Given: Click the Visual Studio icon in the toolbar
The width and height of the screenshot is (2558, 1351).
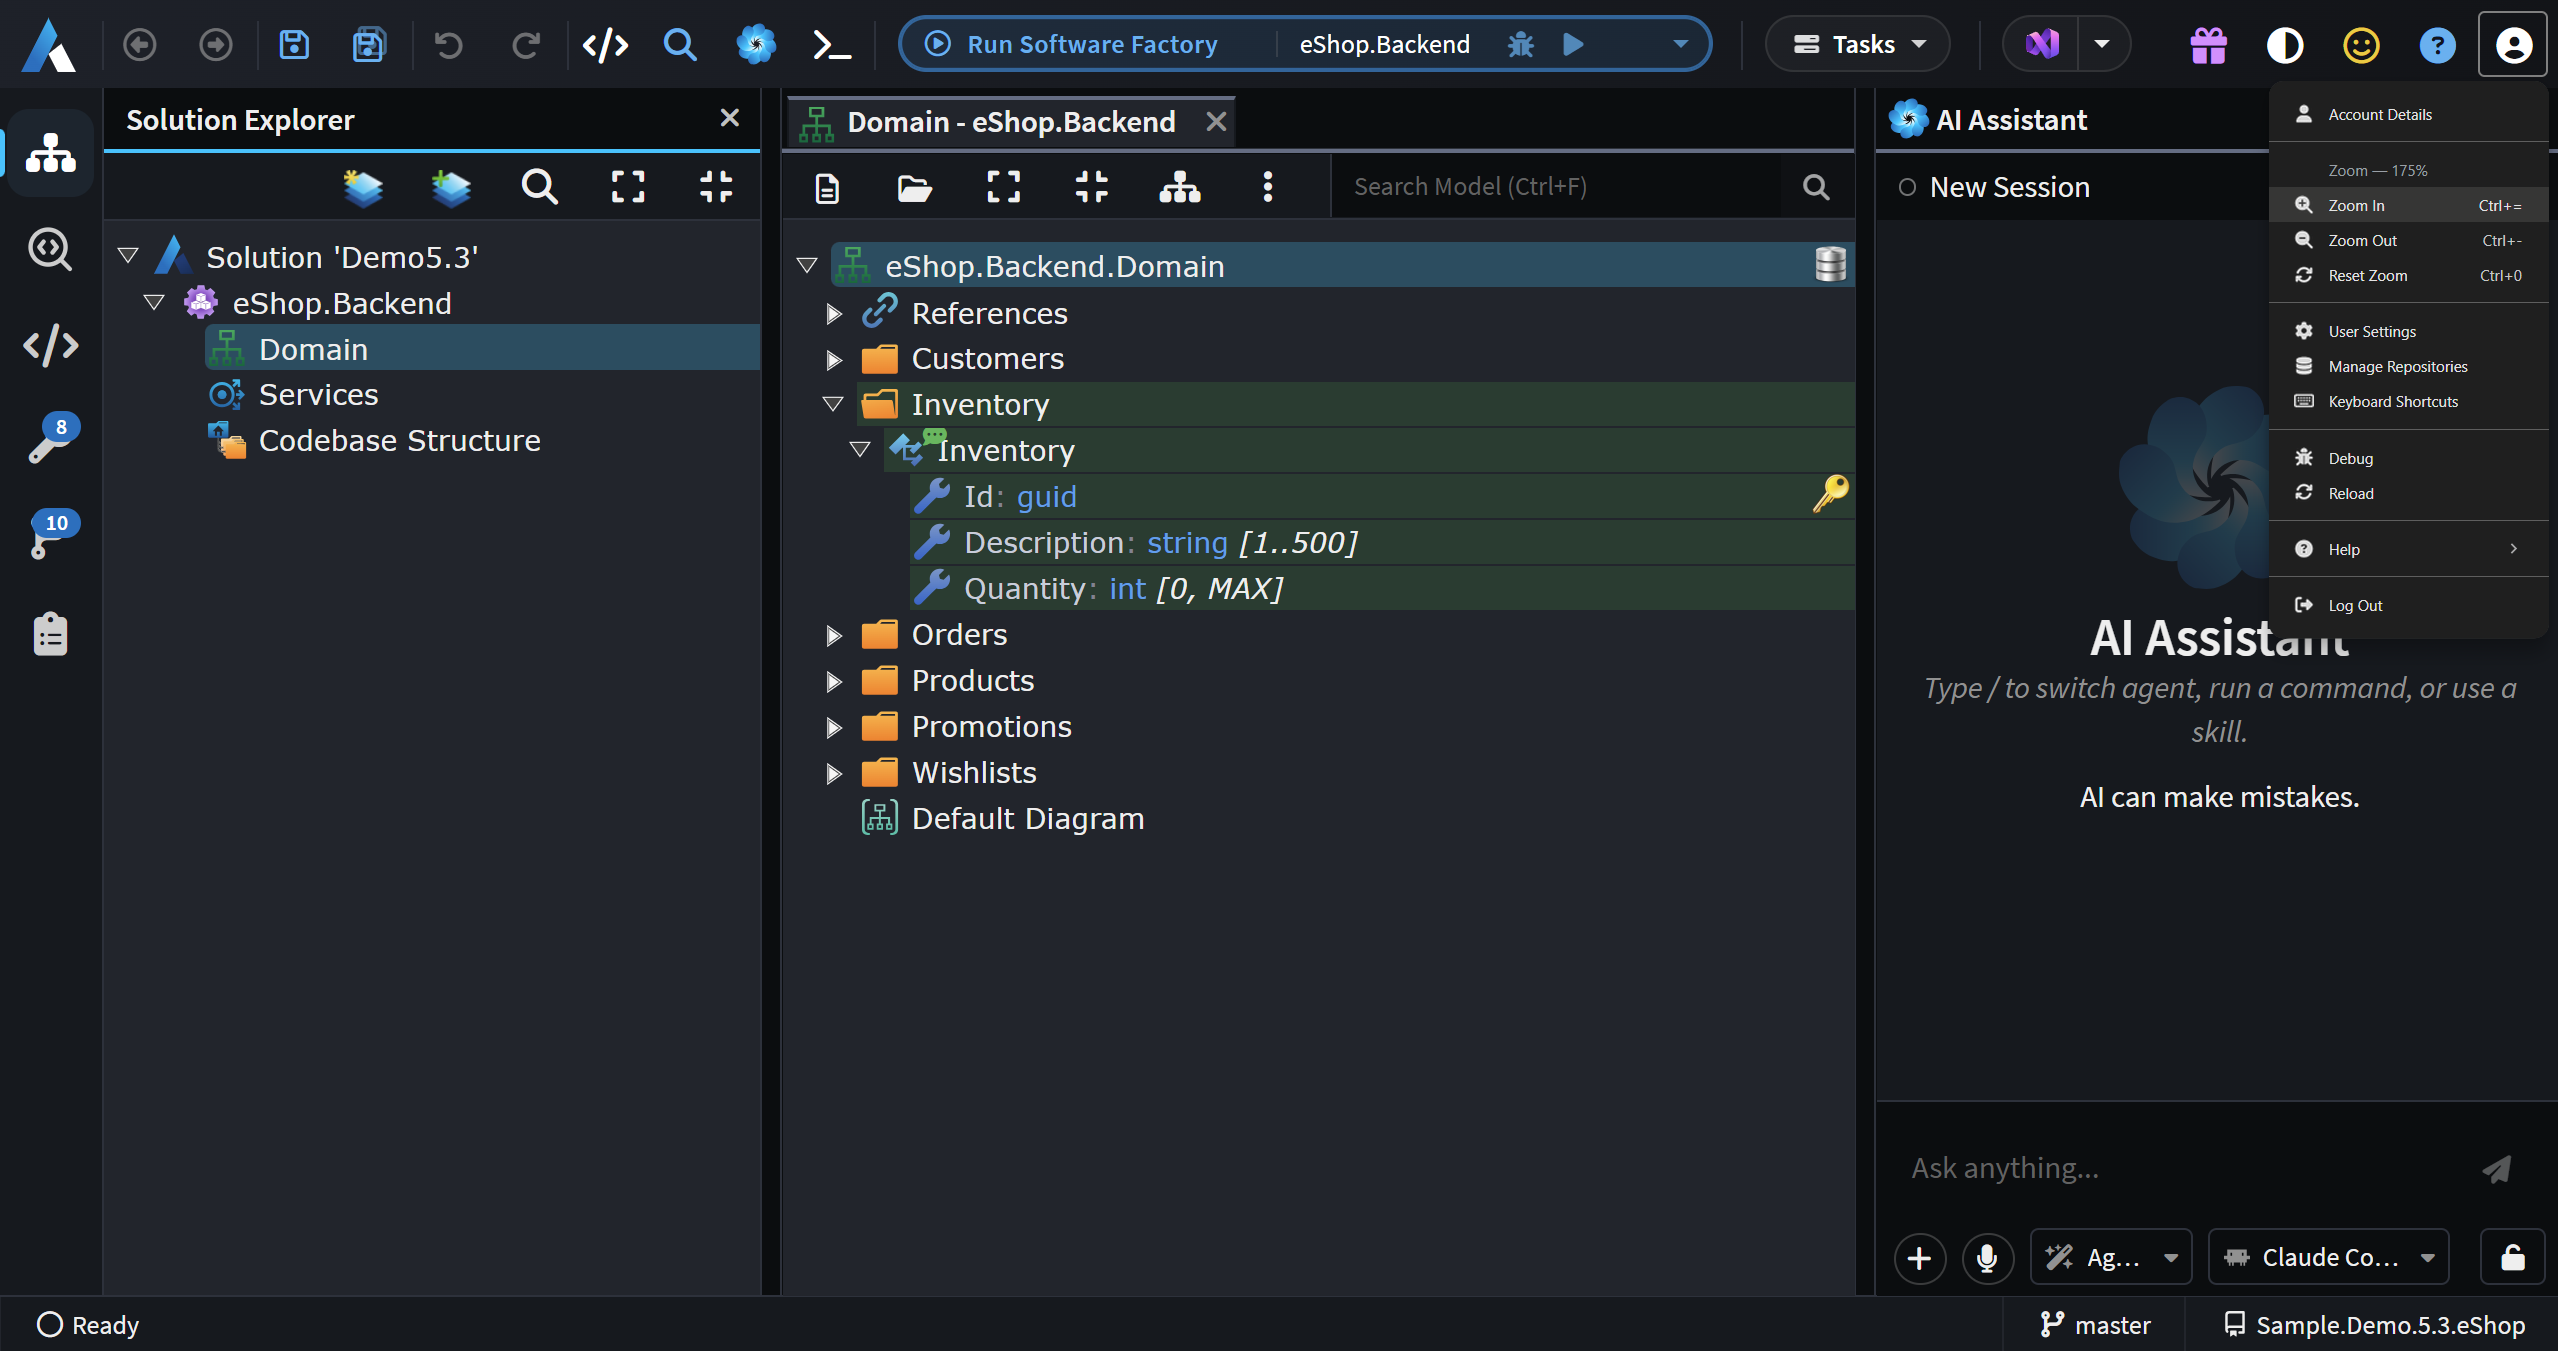Looking at the screenshot, I should pyautogui.click(x=2042, y=45).
